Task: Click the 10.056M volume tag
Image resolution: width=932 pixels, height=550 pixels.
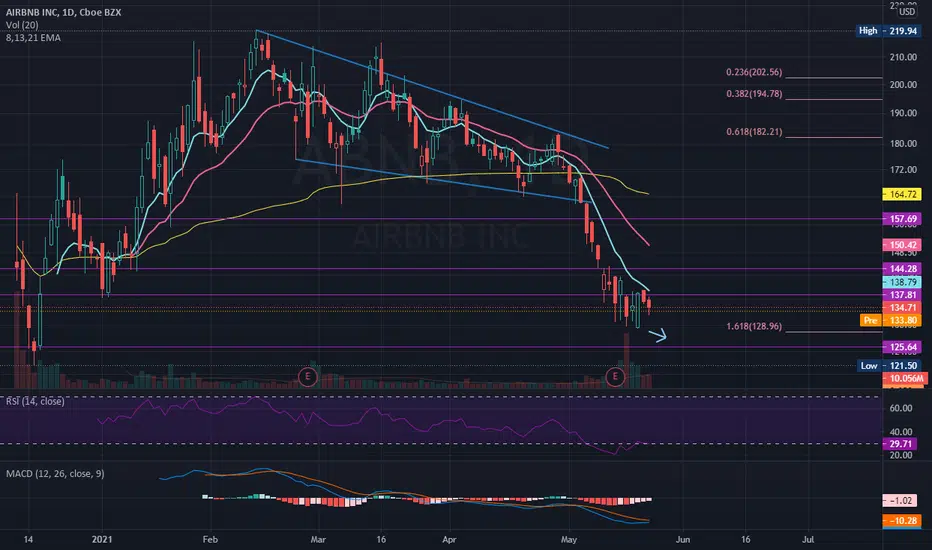Action: point(904,379)
